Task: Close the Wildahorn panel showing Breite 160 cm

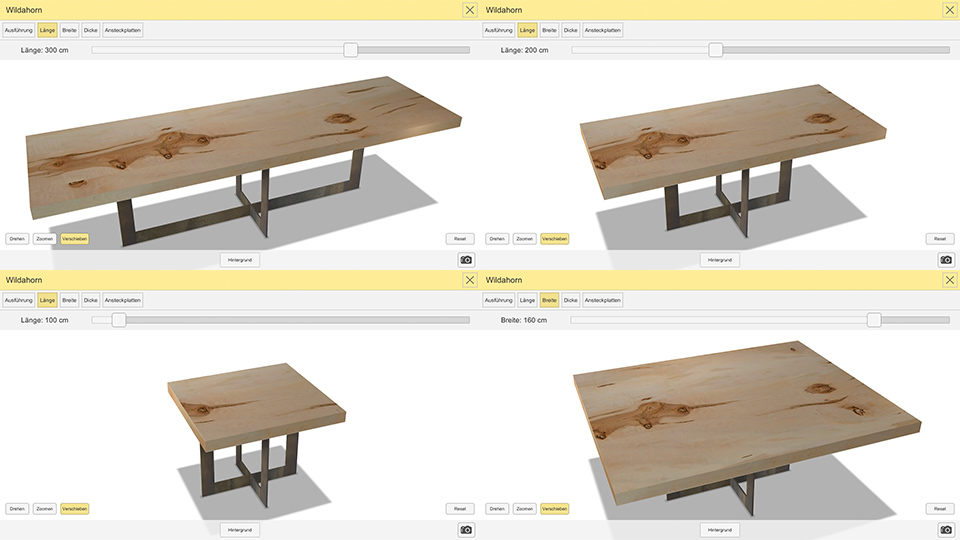Action: (x=950, y=280)
